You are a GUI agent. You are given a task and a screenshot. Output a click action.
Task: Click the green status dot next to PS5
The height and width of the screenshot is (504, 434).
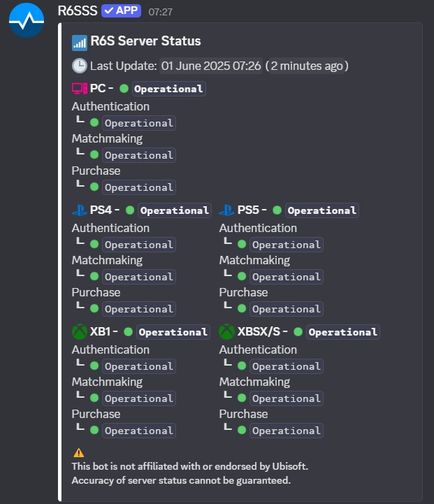[x=277, y=210]
